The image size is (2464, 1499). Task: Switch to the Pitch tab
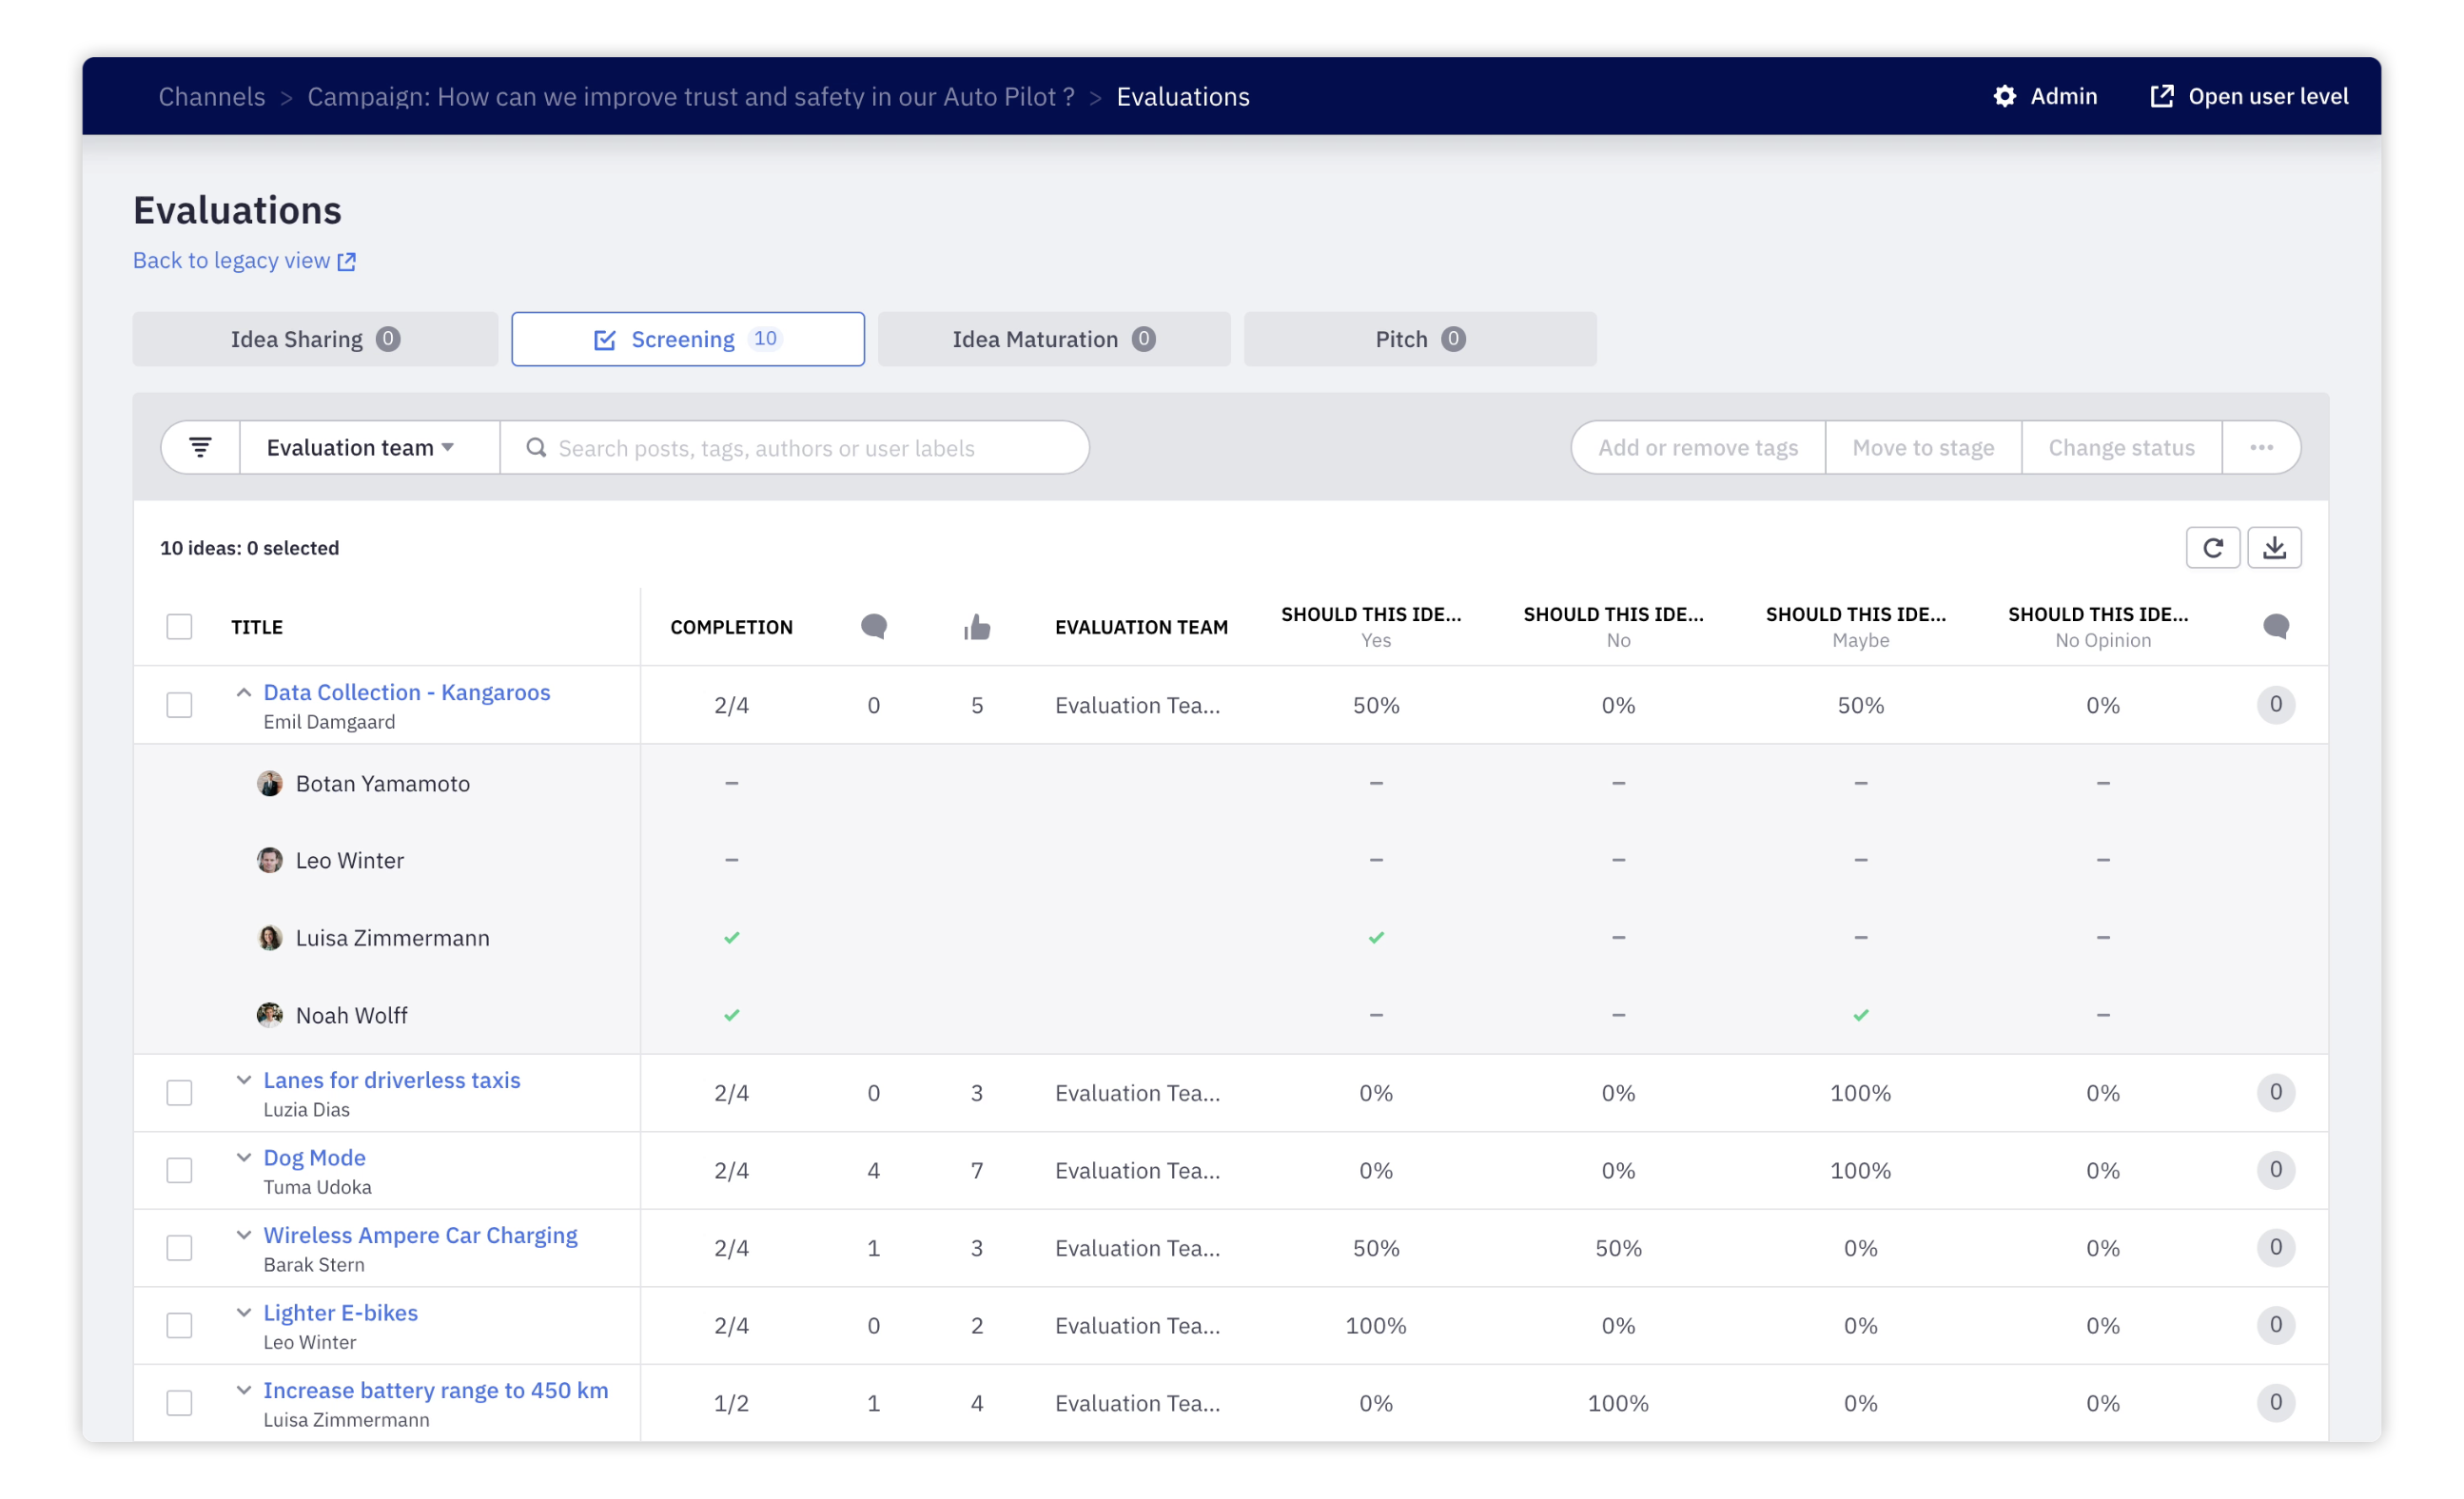1419,339
